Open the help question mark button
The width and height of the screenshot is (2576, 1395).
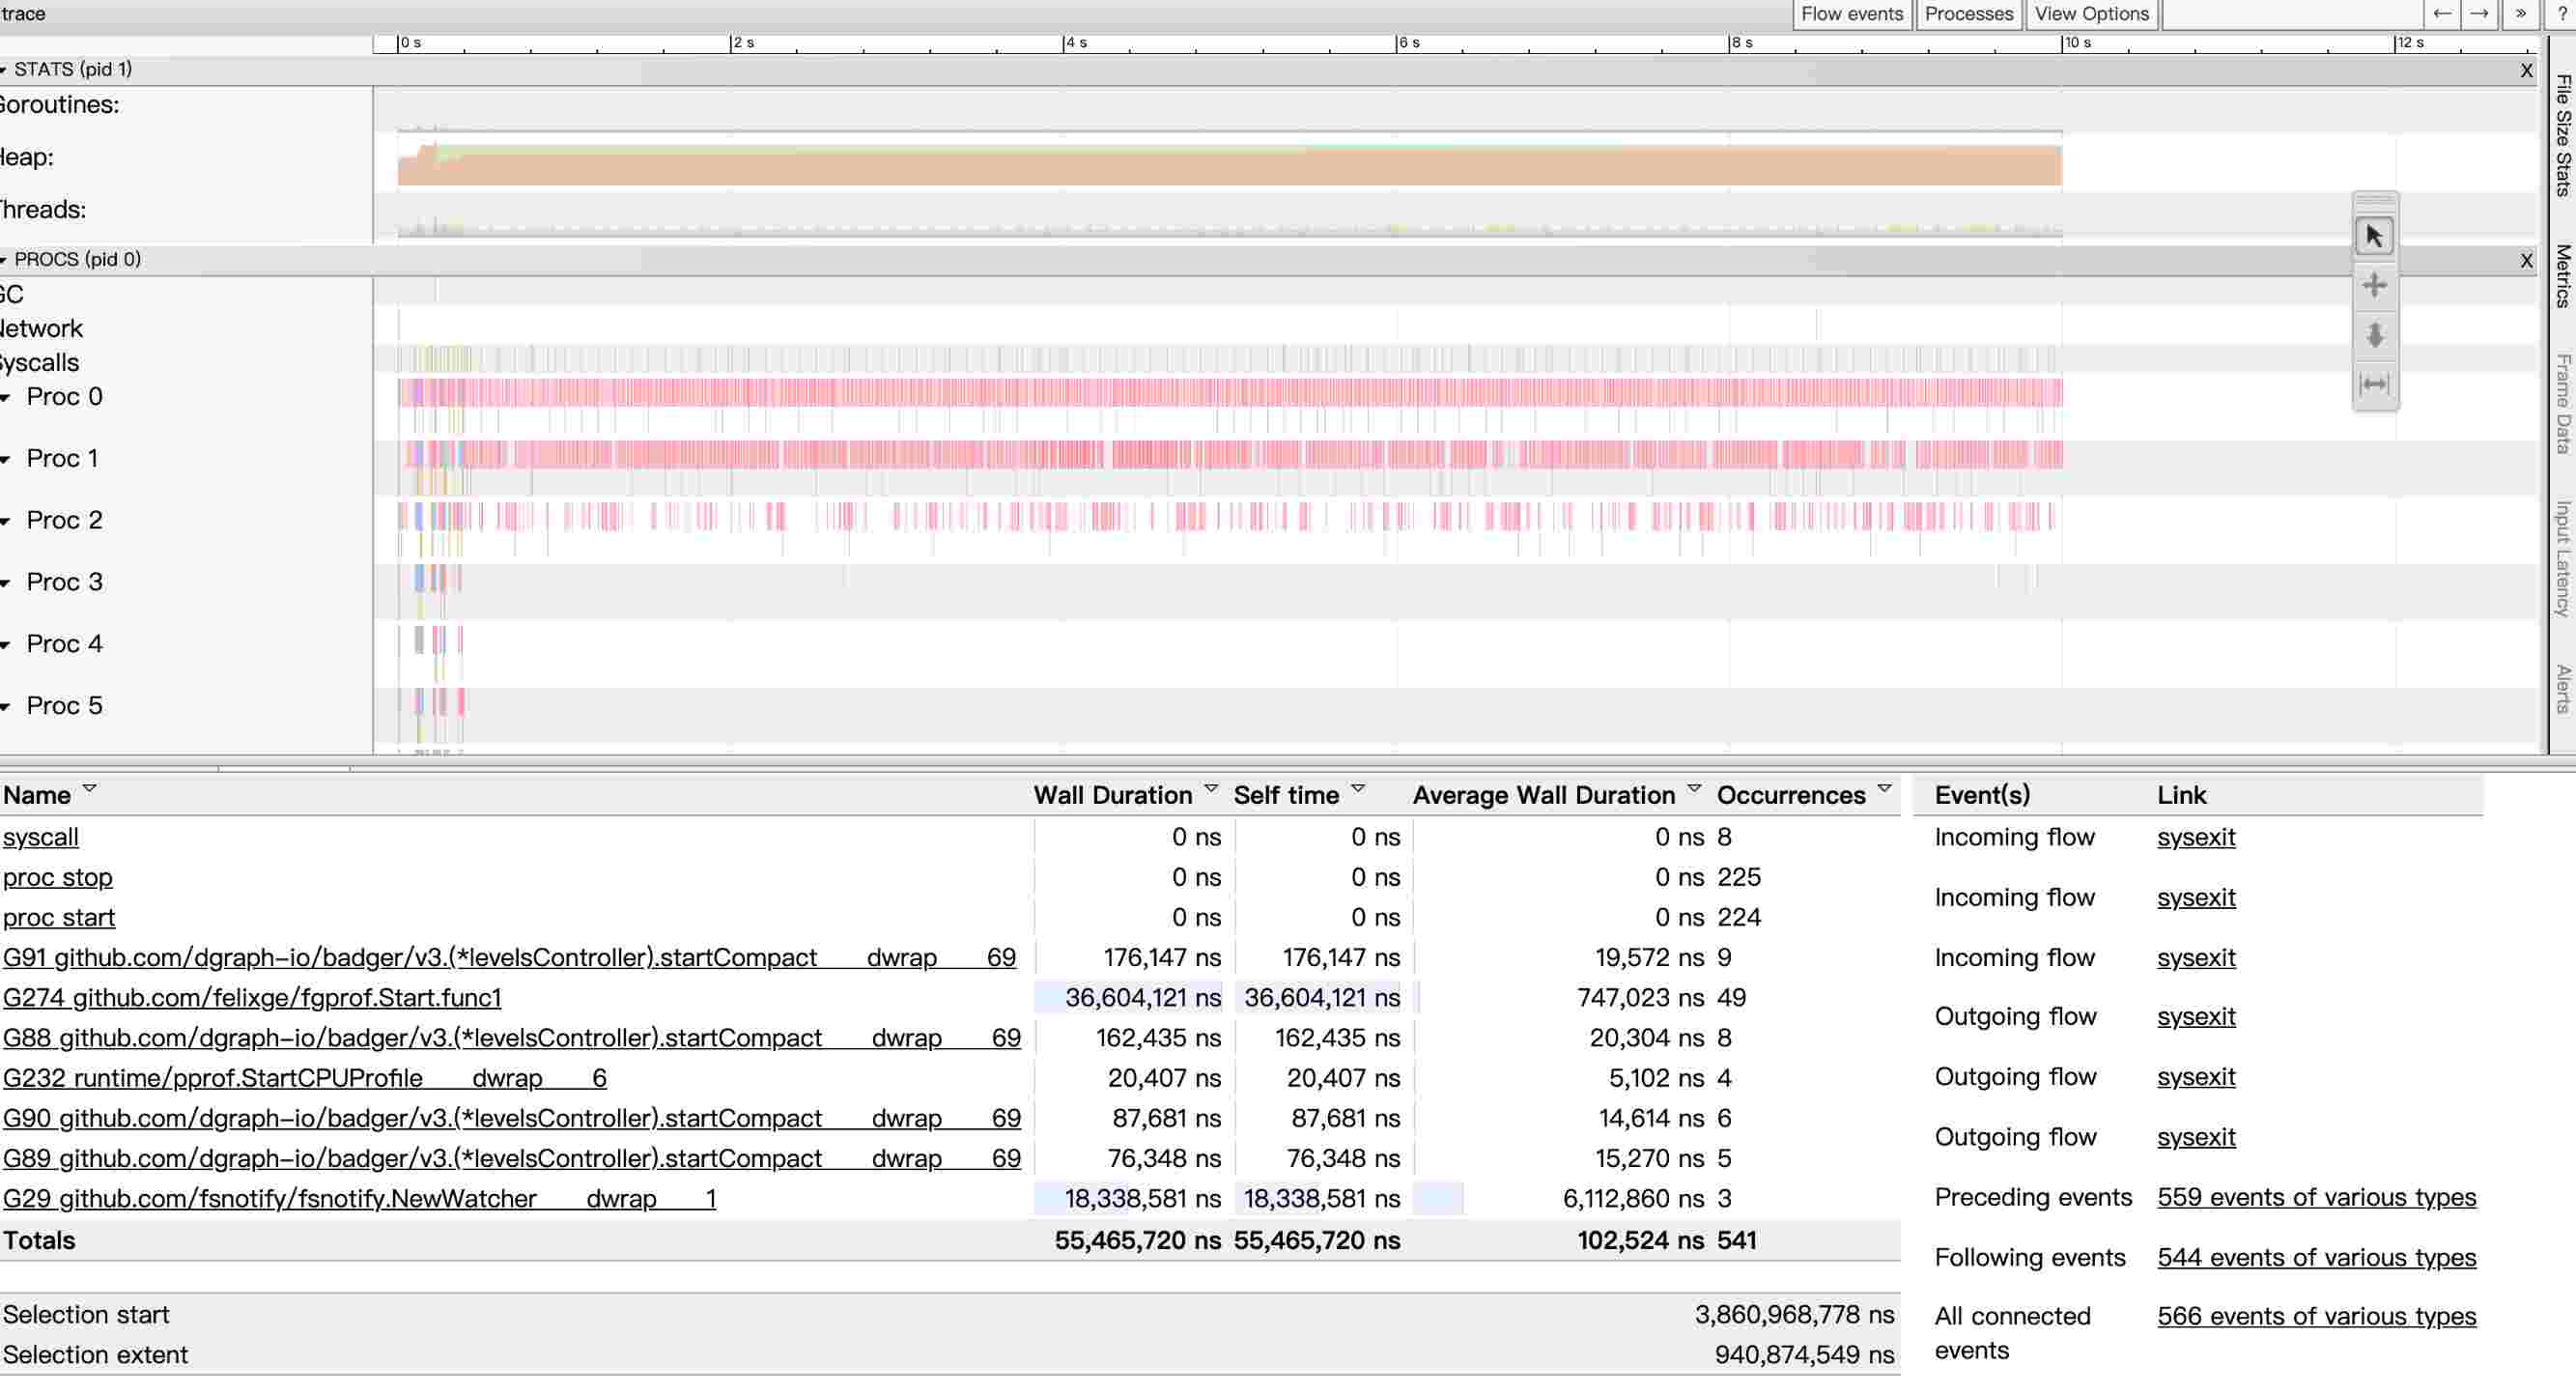[2562, 14]
